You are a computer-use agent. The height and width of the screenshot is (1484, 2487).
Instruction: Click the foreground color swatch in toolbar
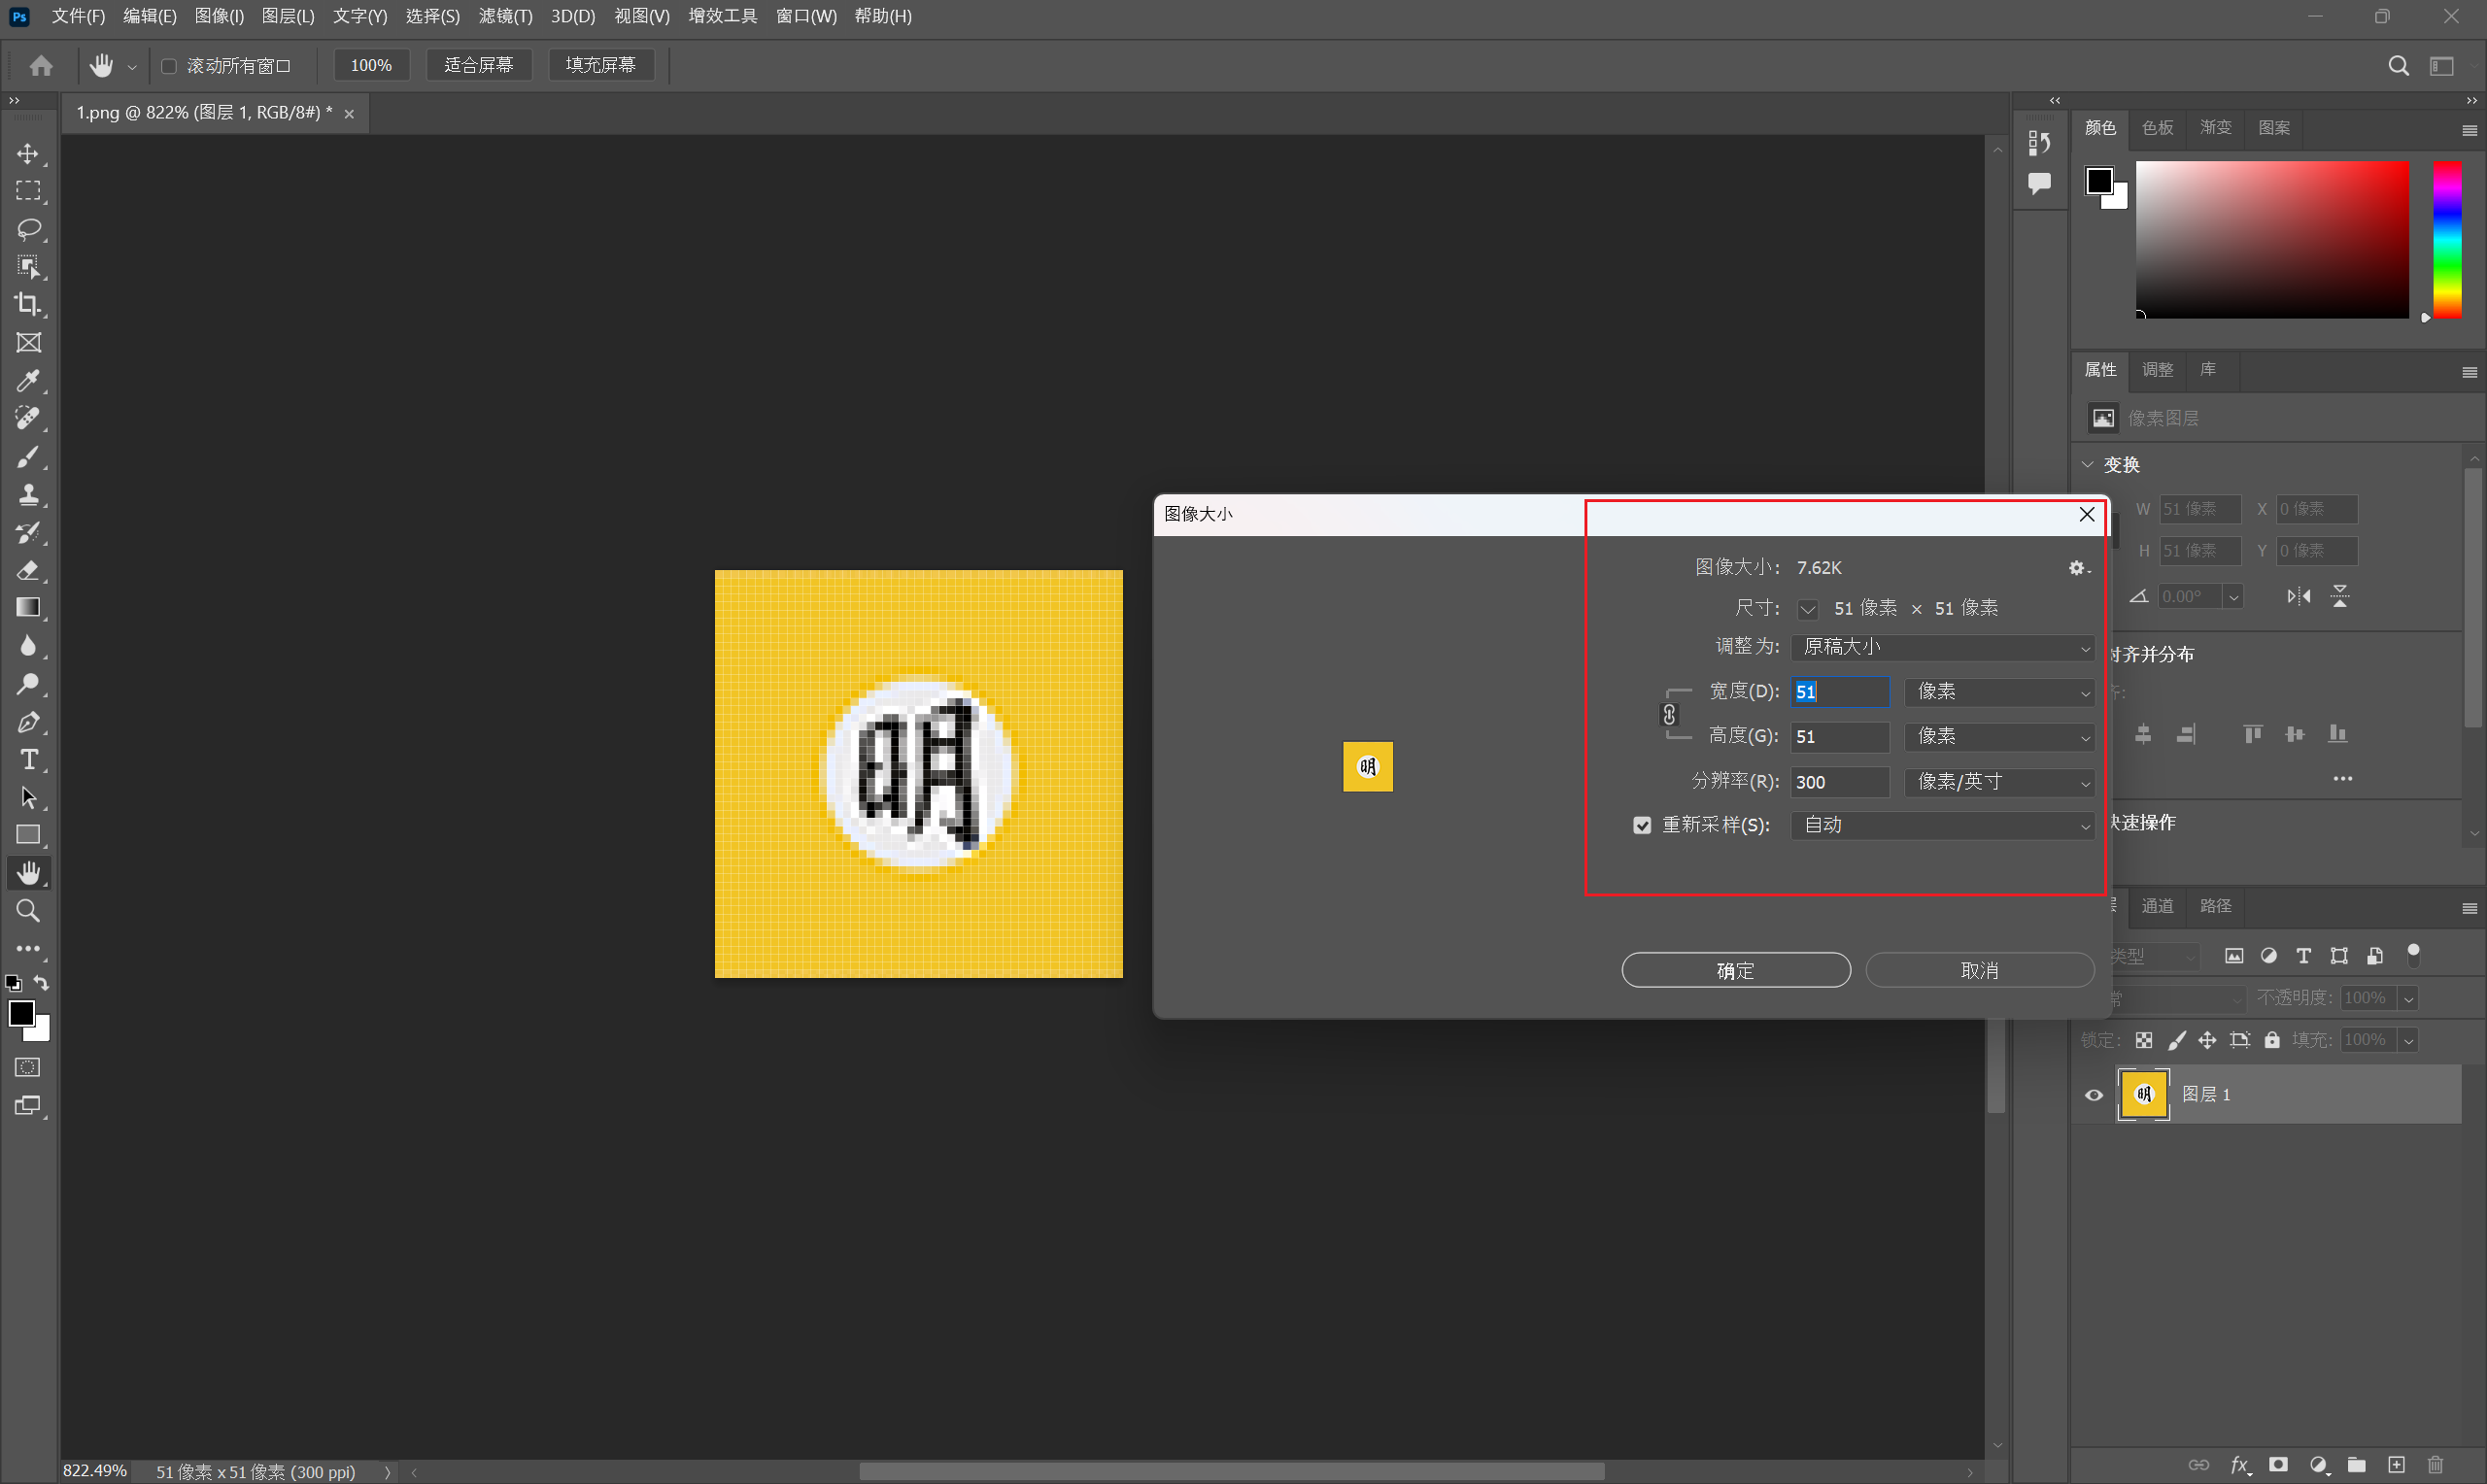(21, 1013)
